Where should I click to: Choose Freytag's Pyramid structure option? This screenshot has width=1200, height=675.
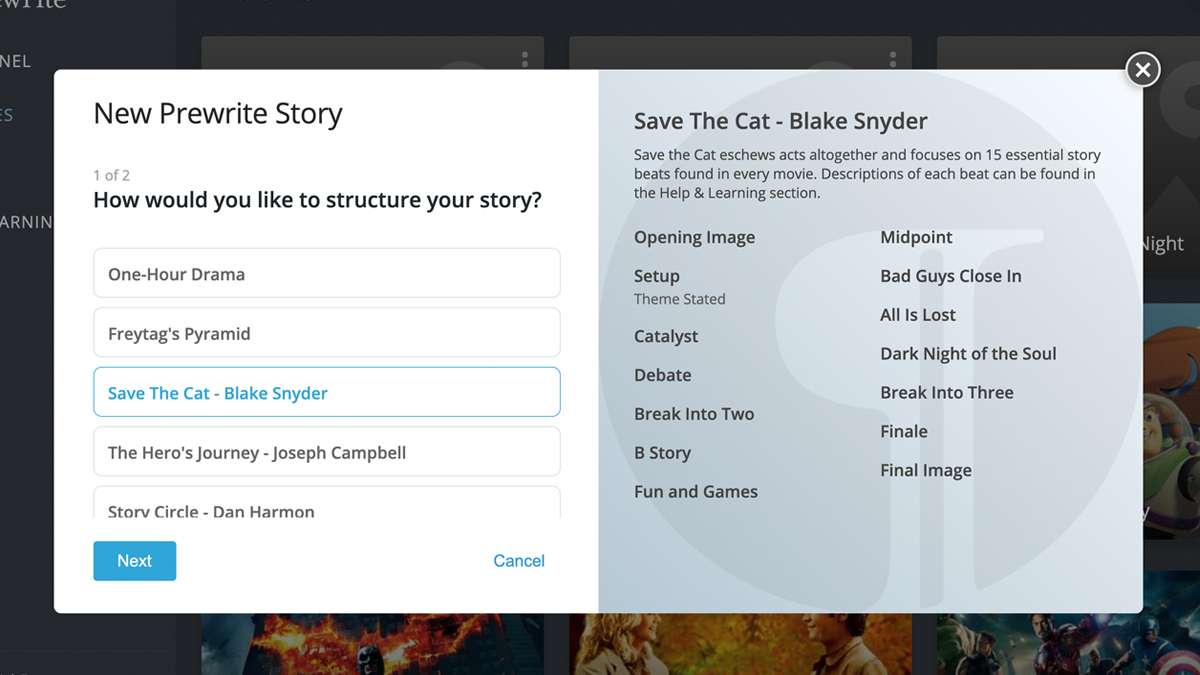pyautogui.click(x=327, y=333)
